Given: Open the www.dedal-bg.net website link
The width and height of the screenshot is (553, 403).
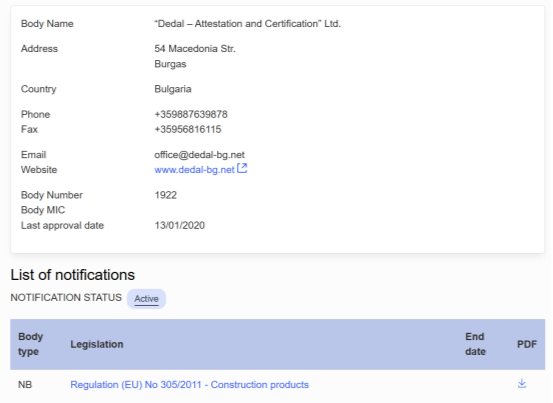Looking at the screenshot, I should [x=194, y=170].
